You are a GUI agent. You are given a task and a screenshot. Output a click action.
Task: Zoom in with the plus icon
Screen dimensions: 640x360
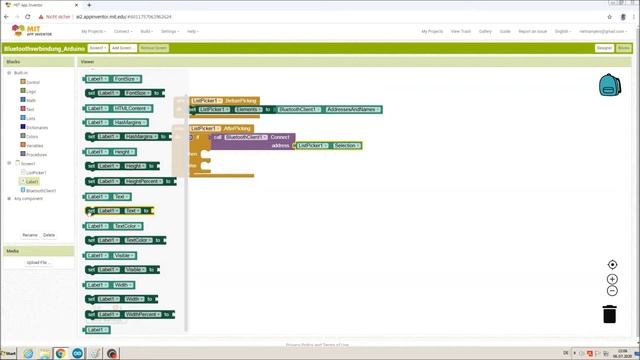click(x=612, y=279)
